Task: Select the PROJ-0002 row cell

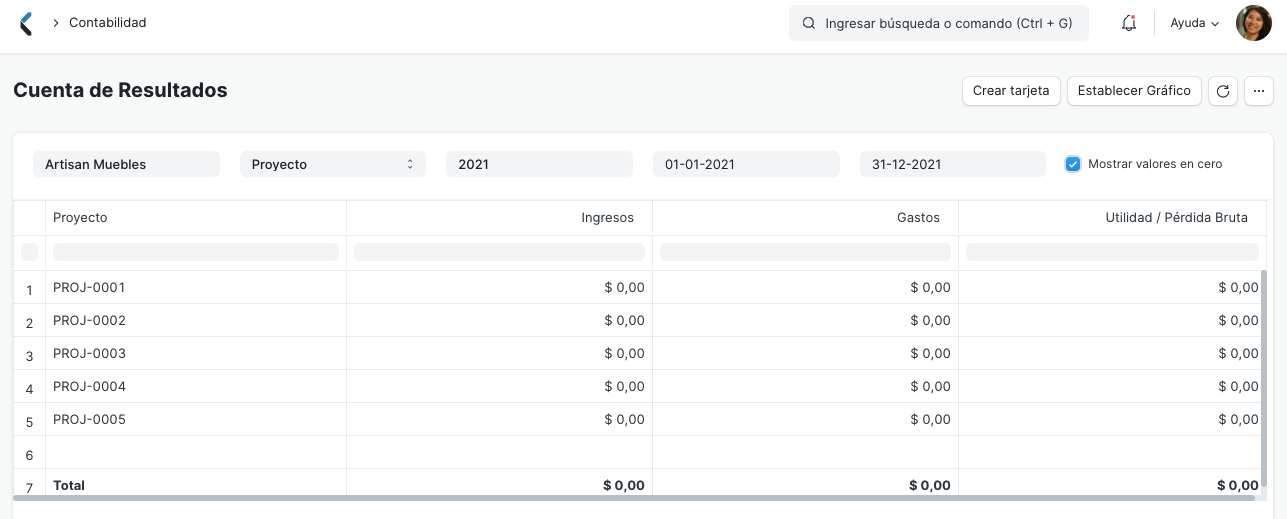Action: pos(196,321)
